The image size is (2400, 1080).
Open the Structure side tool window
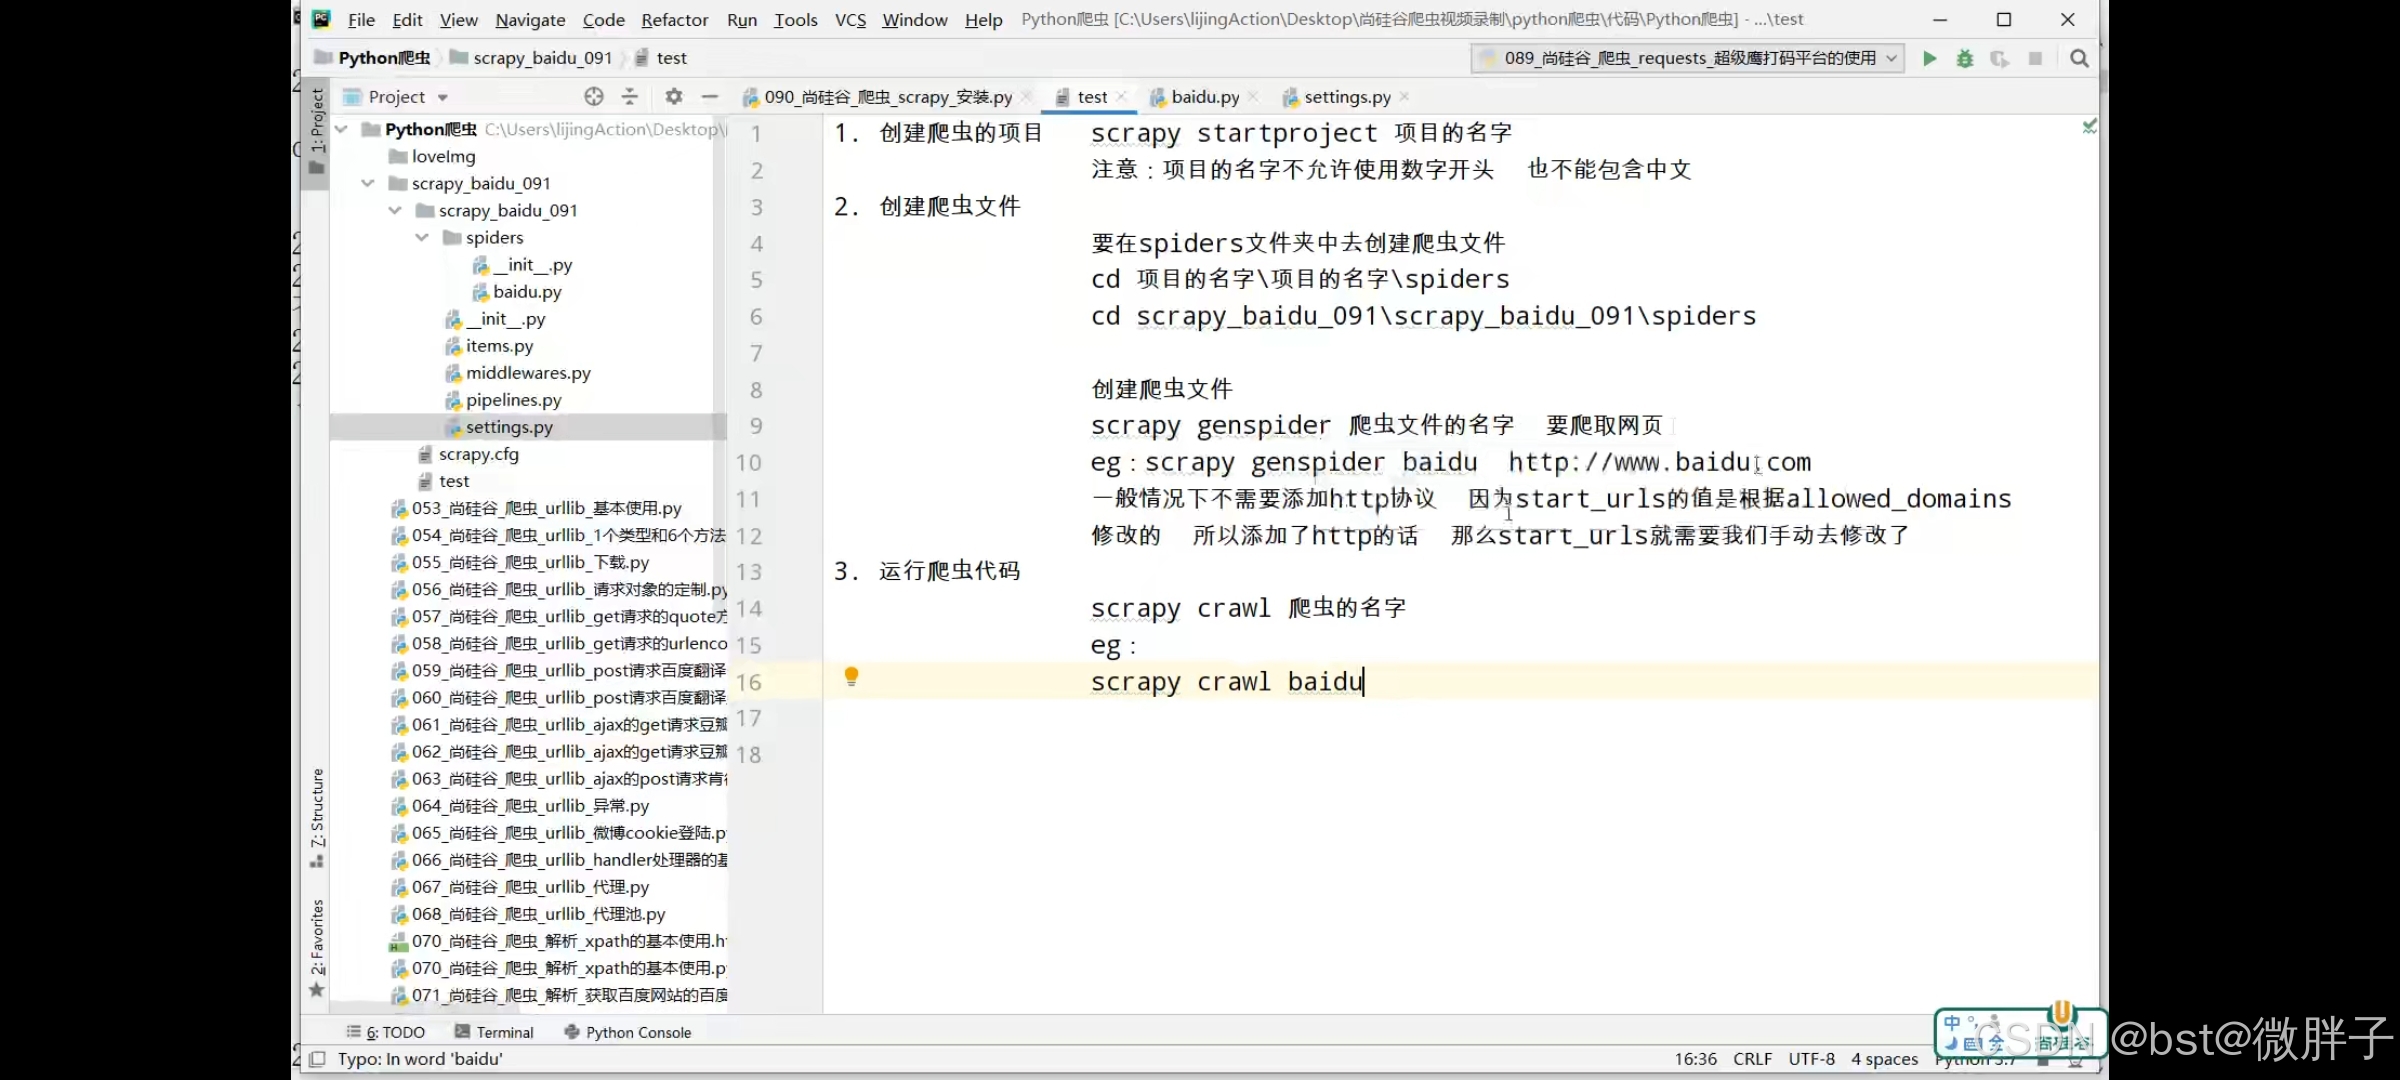pos(316,817)
